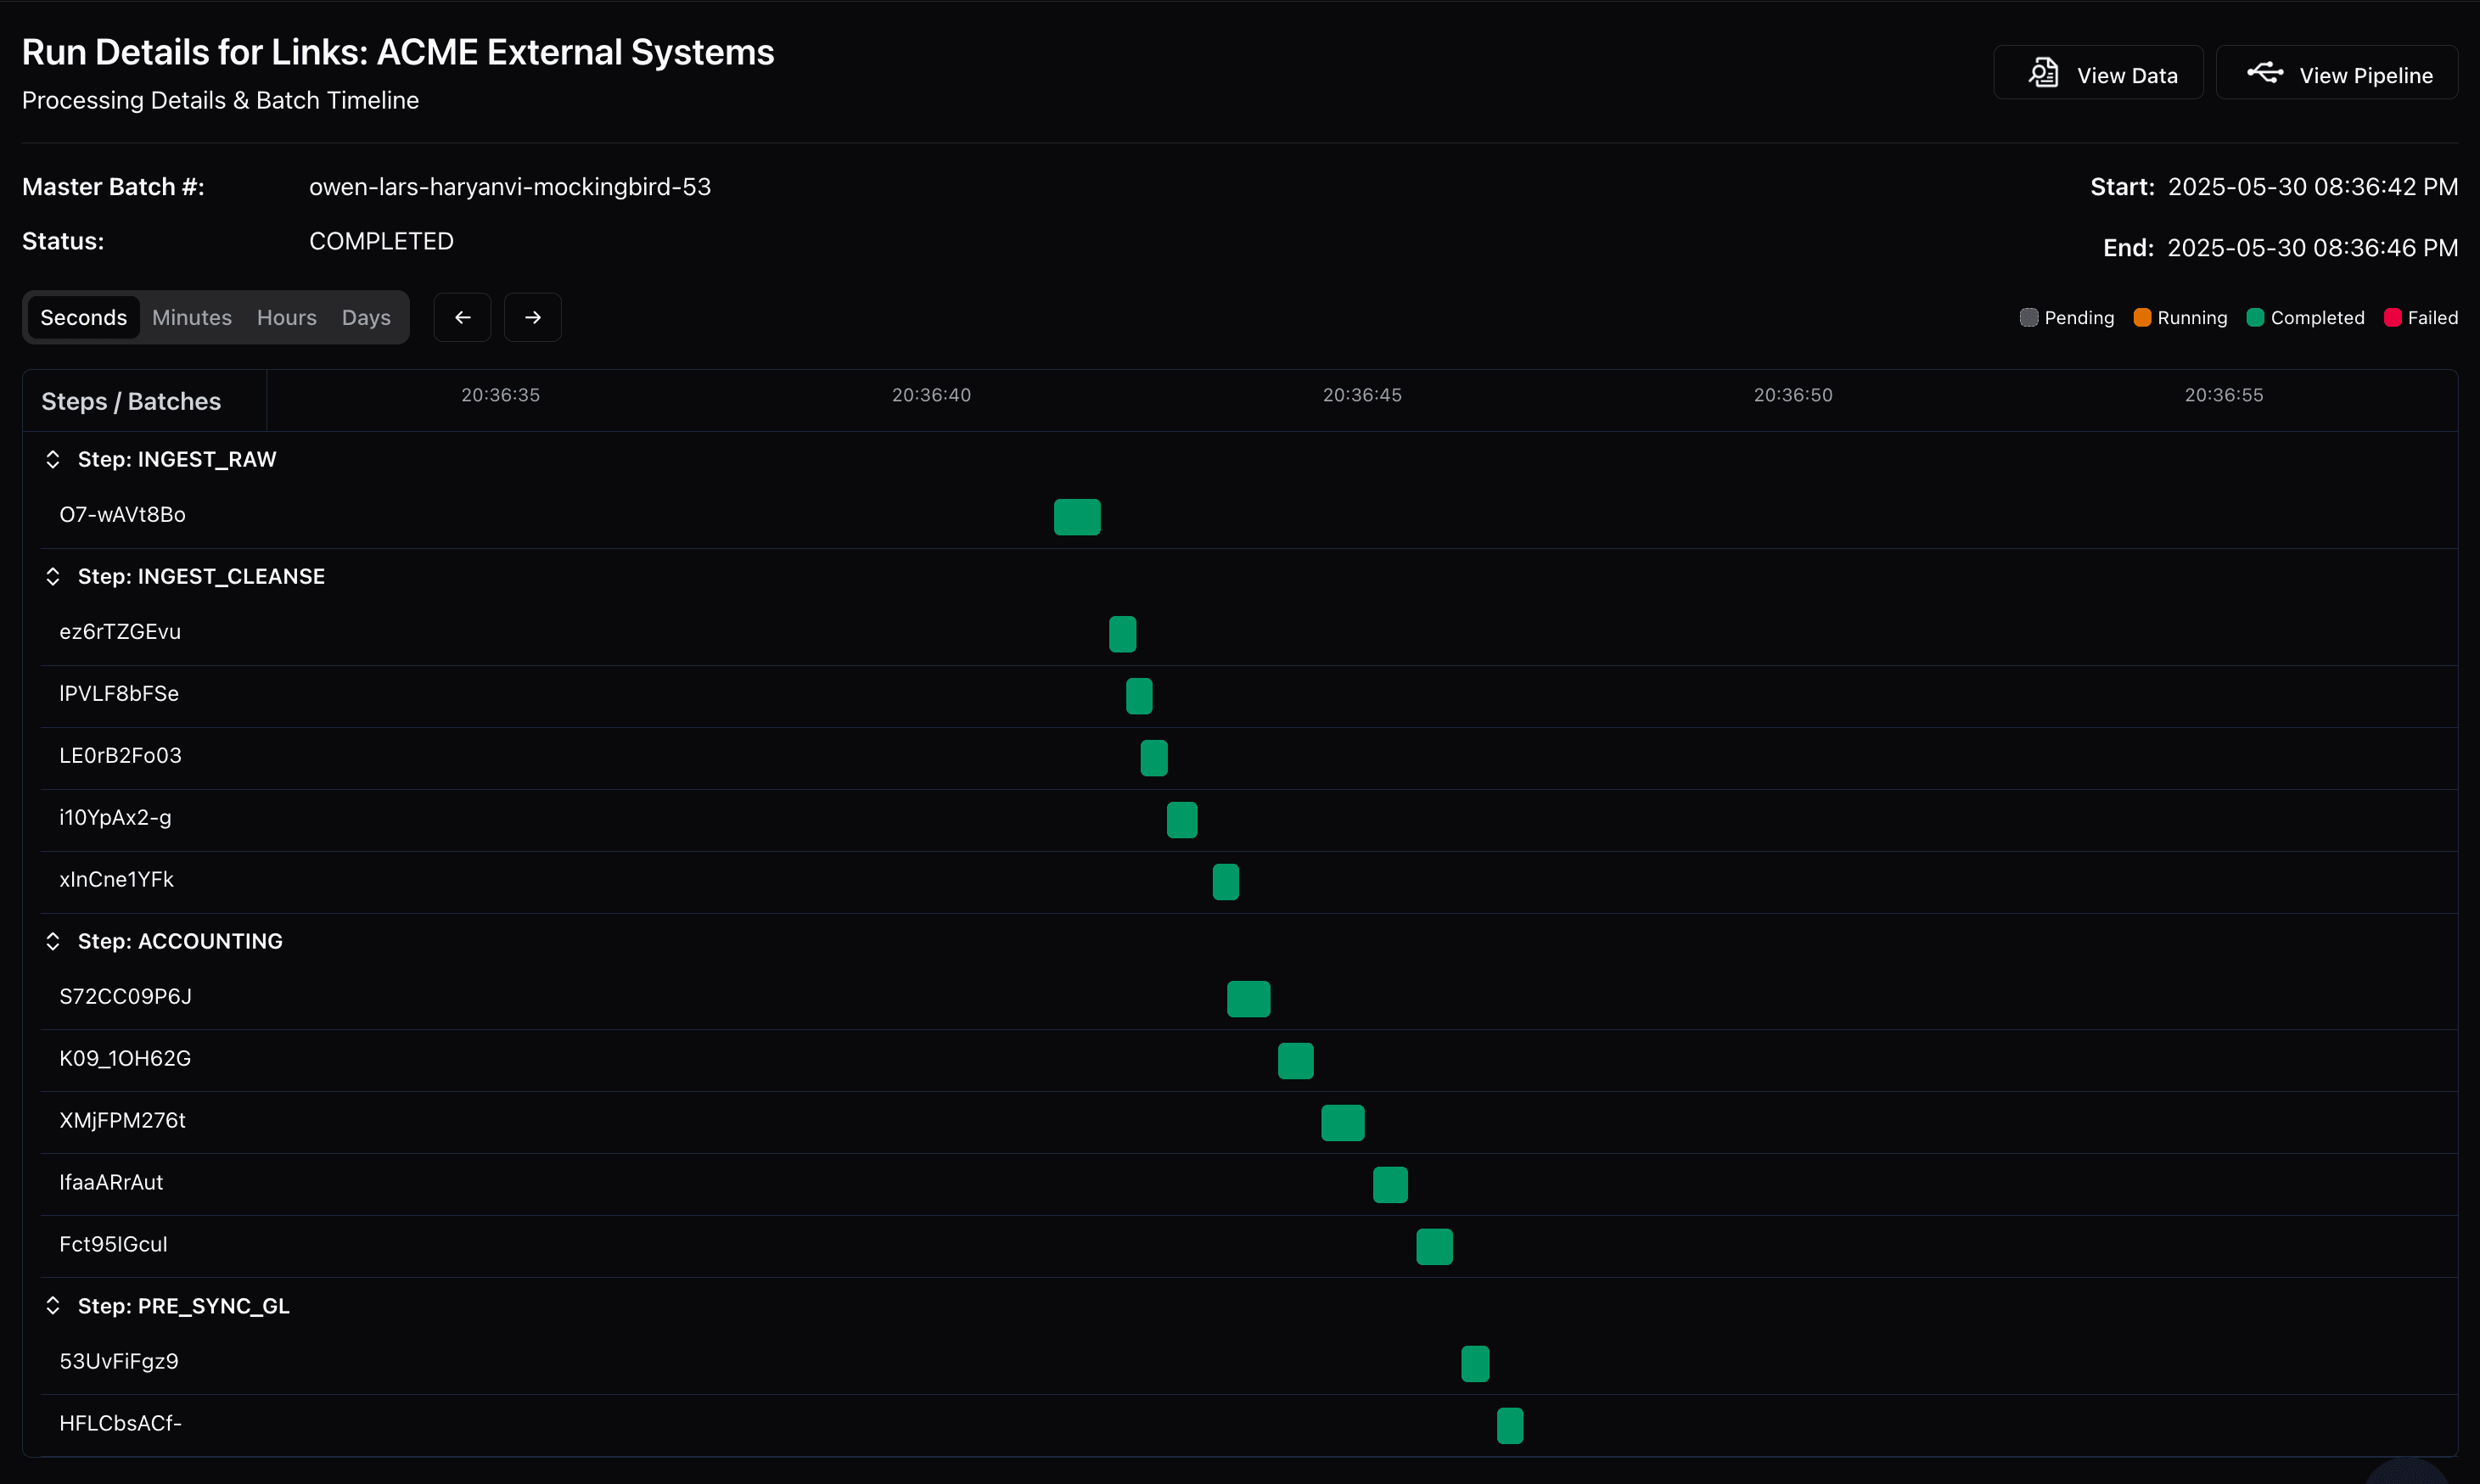
Task: Click the Start timestamp 08:36:42 PM
Action: [2313, 187]
